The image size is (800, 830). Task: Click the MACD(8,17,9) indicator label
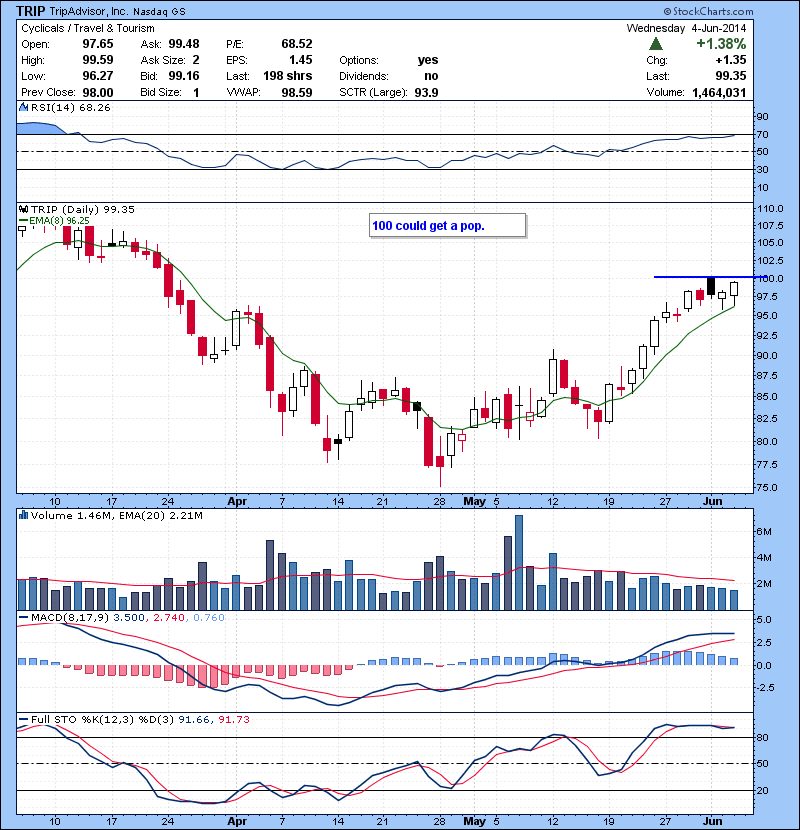[70, 618]
